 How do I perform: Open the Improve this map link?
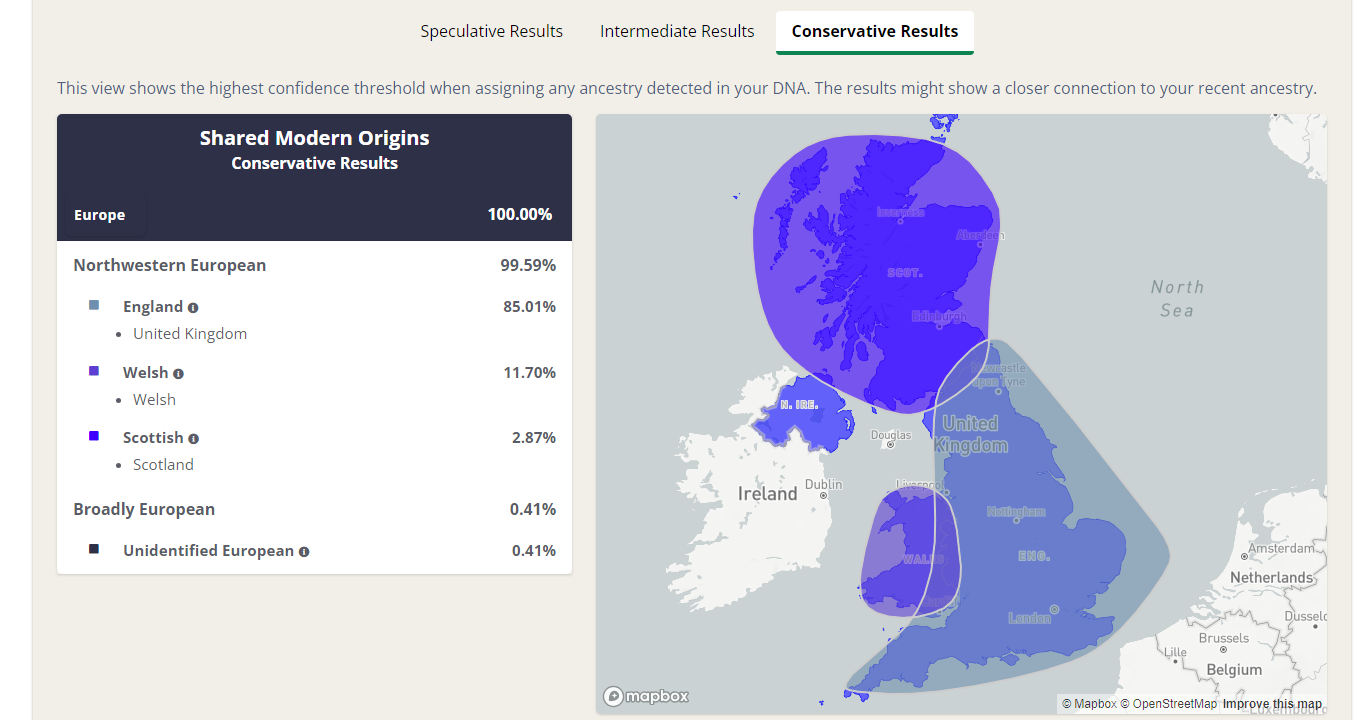(1272, 704)
